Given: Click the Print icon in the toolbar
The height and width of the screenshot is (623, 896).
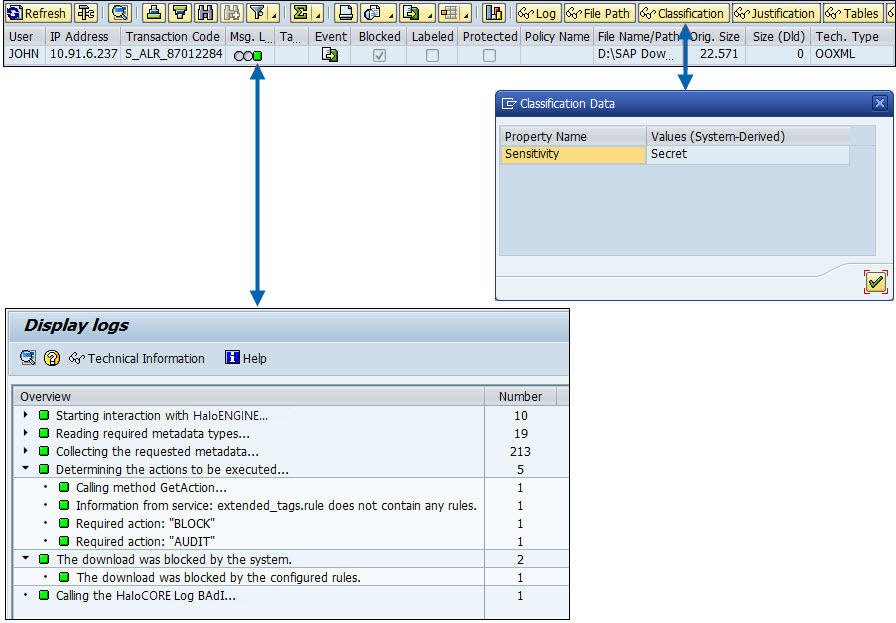Looking at the screenshot, I should click(x=346, y=13).
